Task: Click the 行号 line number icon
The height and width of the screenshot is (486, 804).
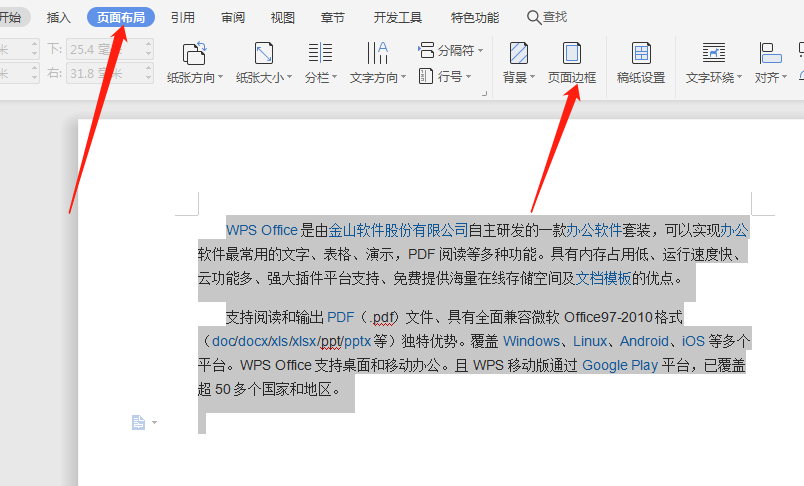Action: [x=426, y=76]
